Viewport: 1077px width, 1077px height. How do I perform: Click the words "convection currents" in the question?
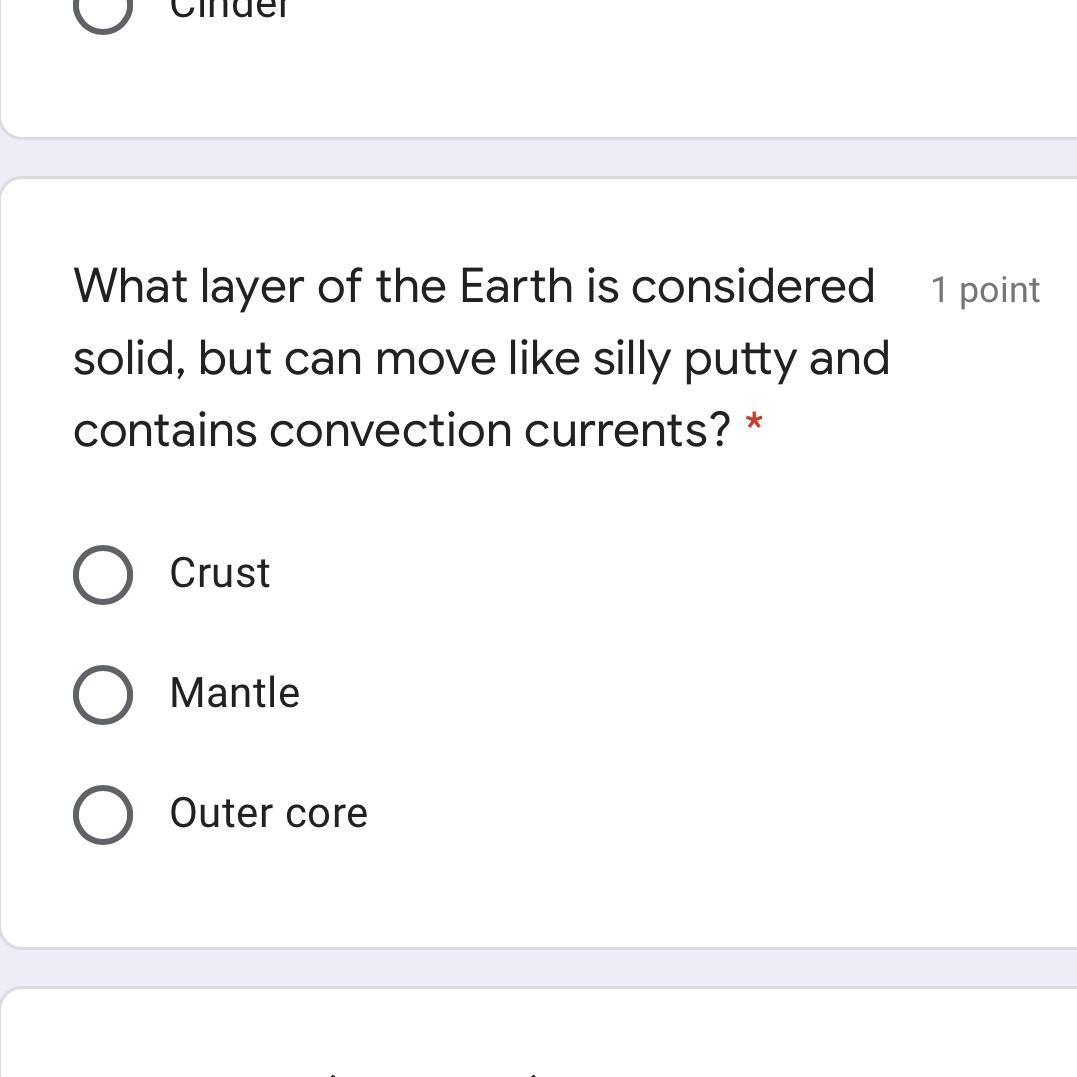click(500, 430)
